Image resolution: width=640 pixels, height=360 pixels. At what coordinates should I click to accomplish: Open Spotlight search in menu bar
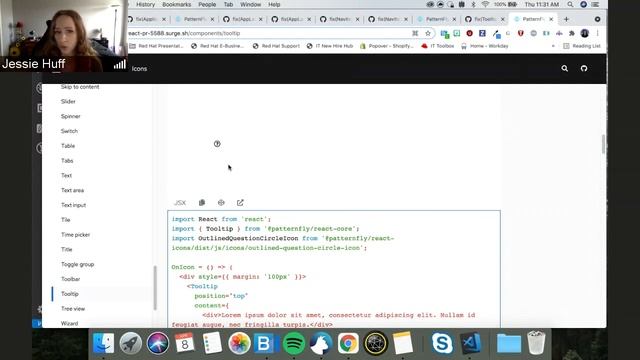(570, 4)
